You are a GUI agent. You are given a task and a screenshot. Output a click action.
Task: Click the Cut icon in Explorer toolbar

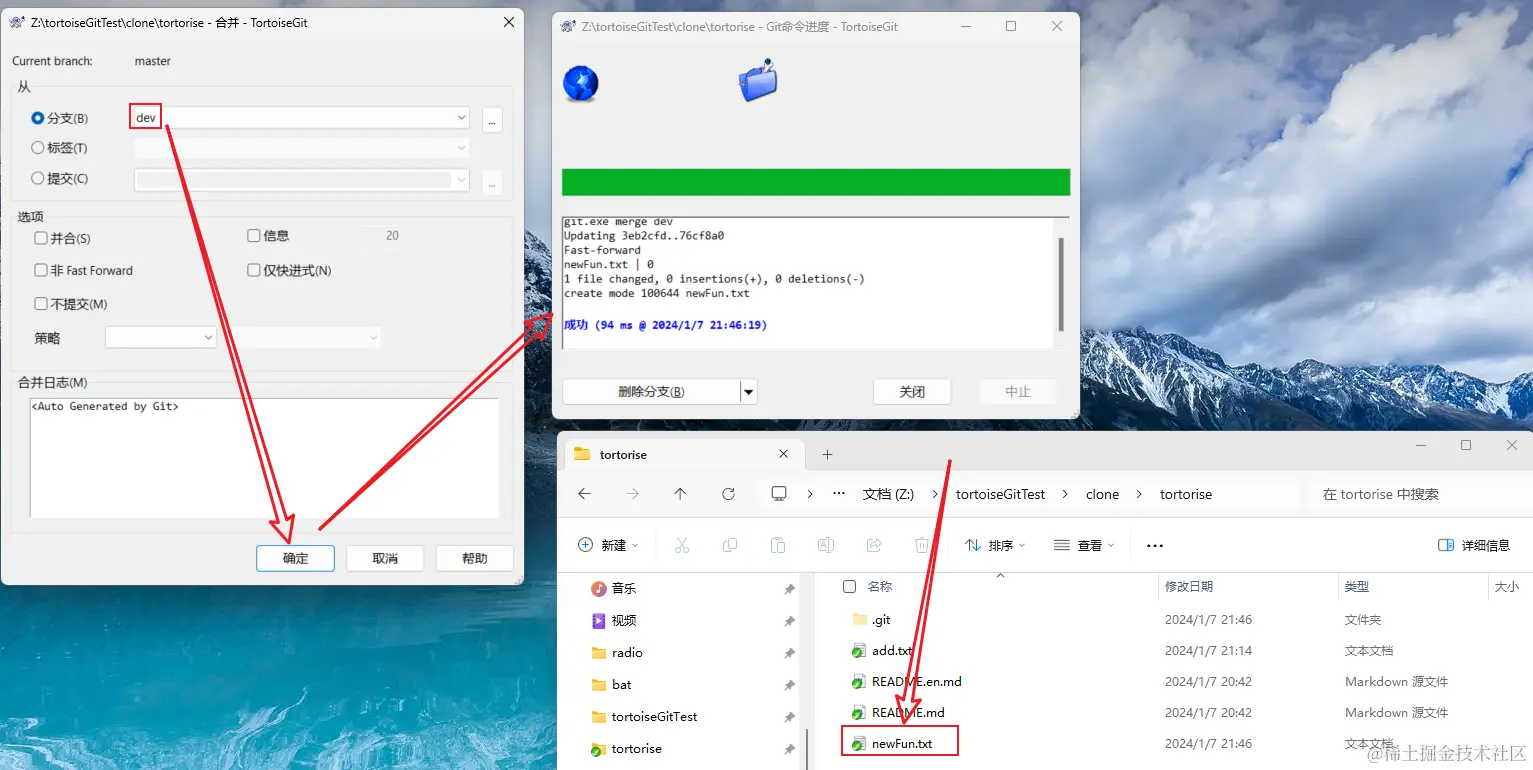point(682,545)
